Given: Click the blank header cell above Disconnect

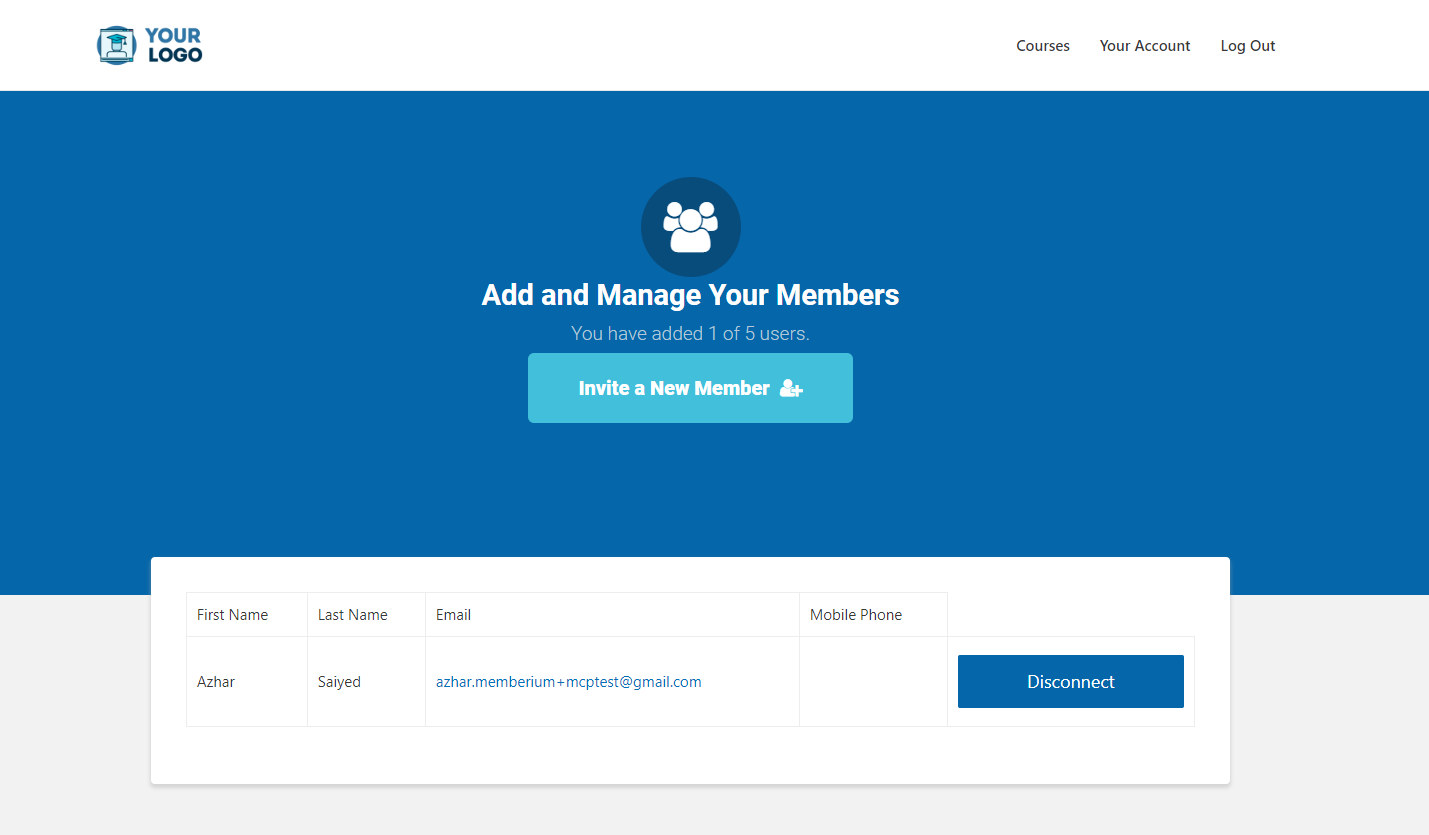Looking at the screenshot, I should click(1071, 615).
